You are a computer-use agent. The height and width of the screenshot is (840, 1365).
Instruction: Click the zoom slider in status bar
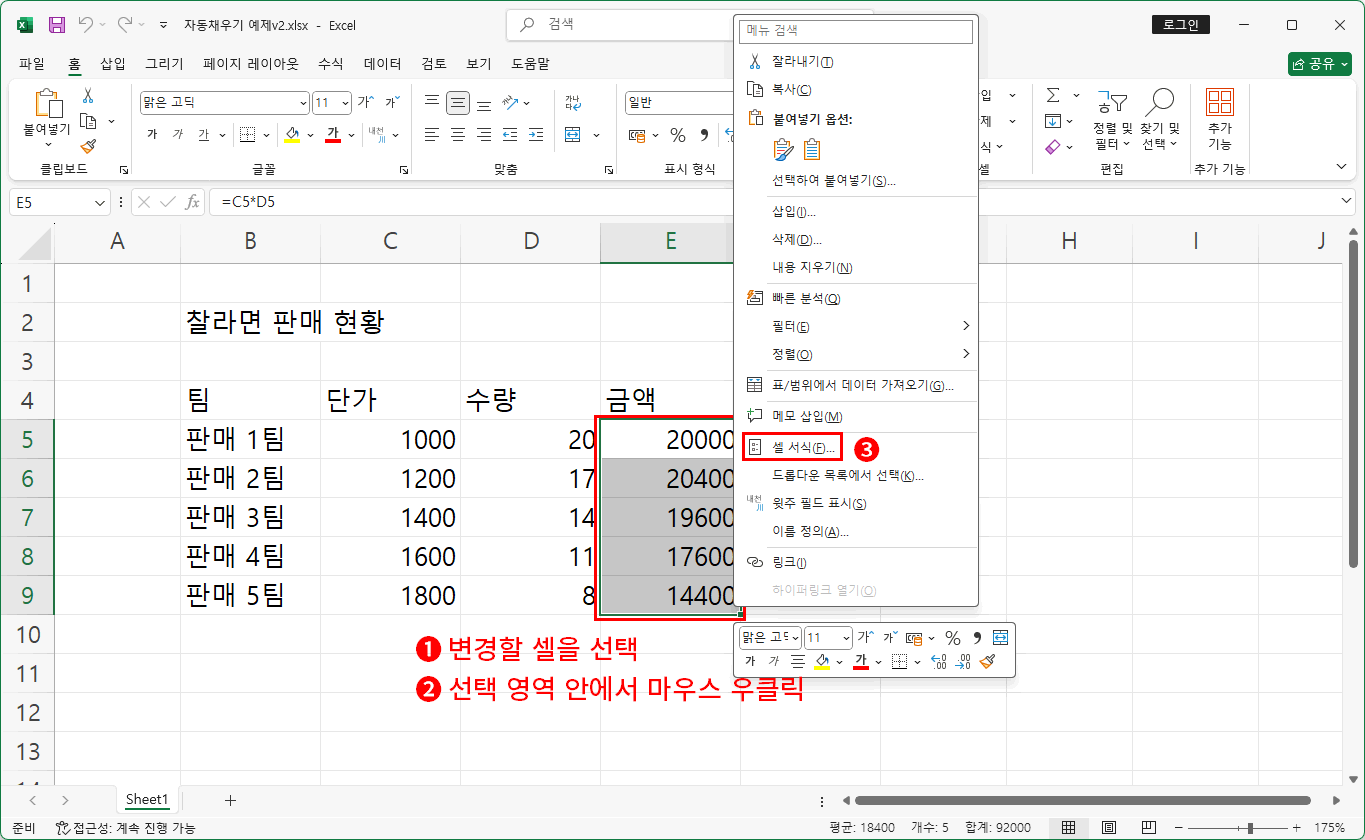point(1248,828)
